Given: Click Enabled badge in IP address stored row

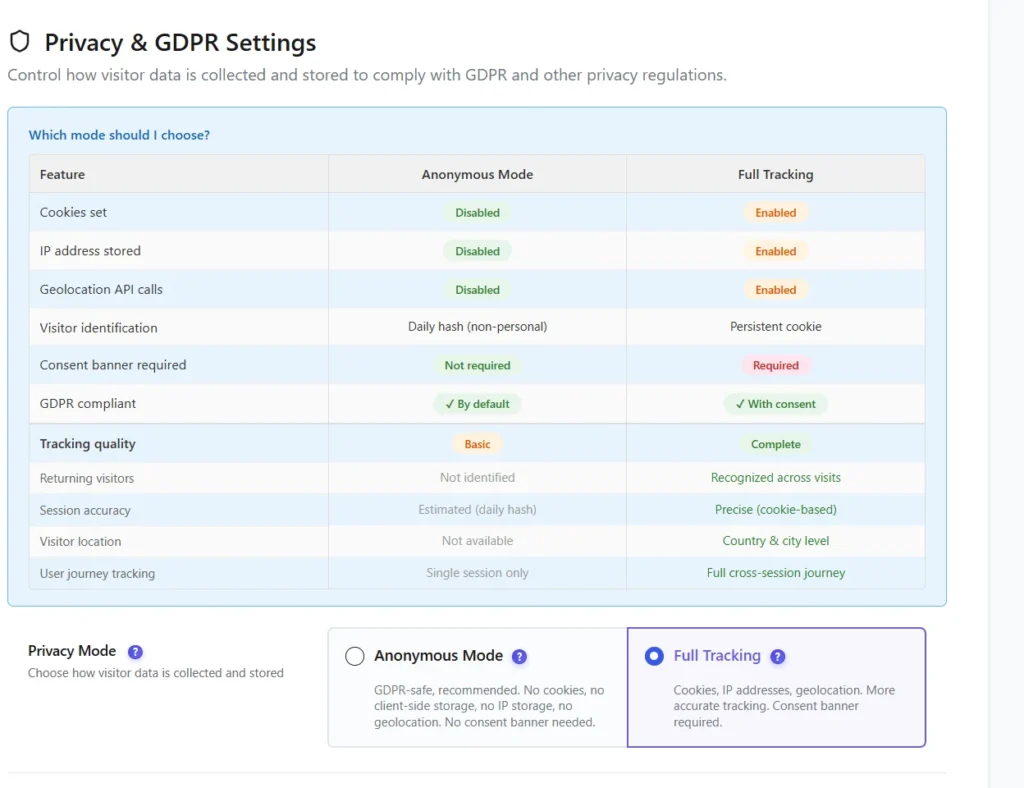Looking at the screenshot, I should coord(776,251).
